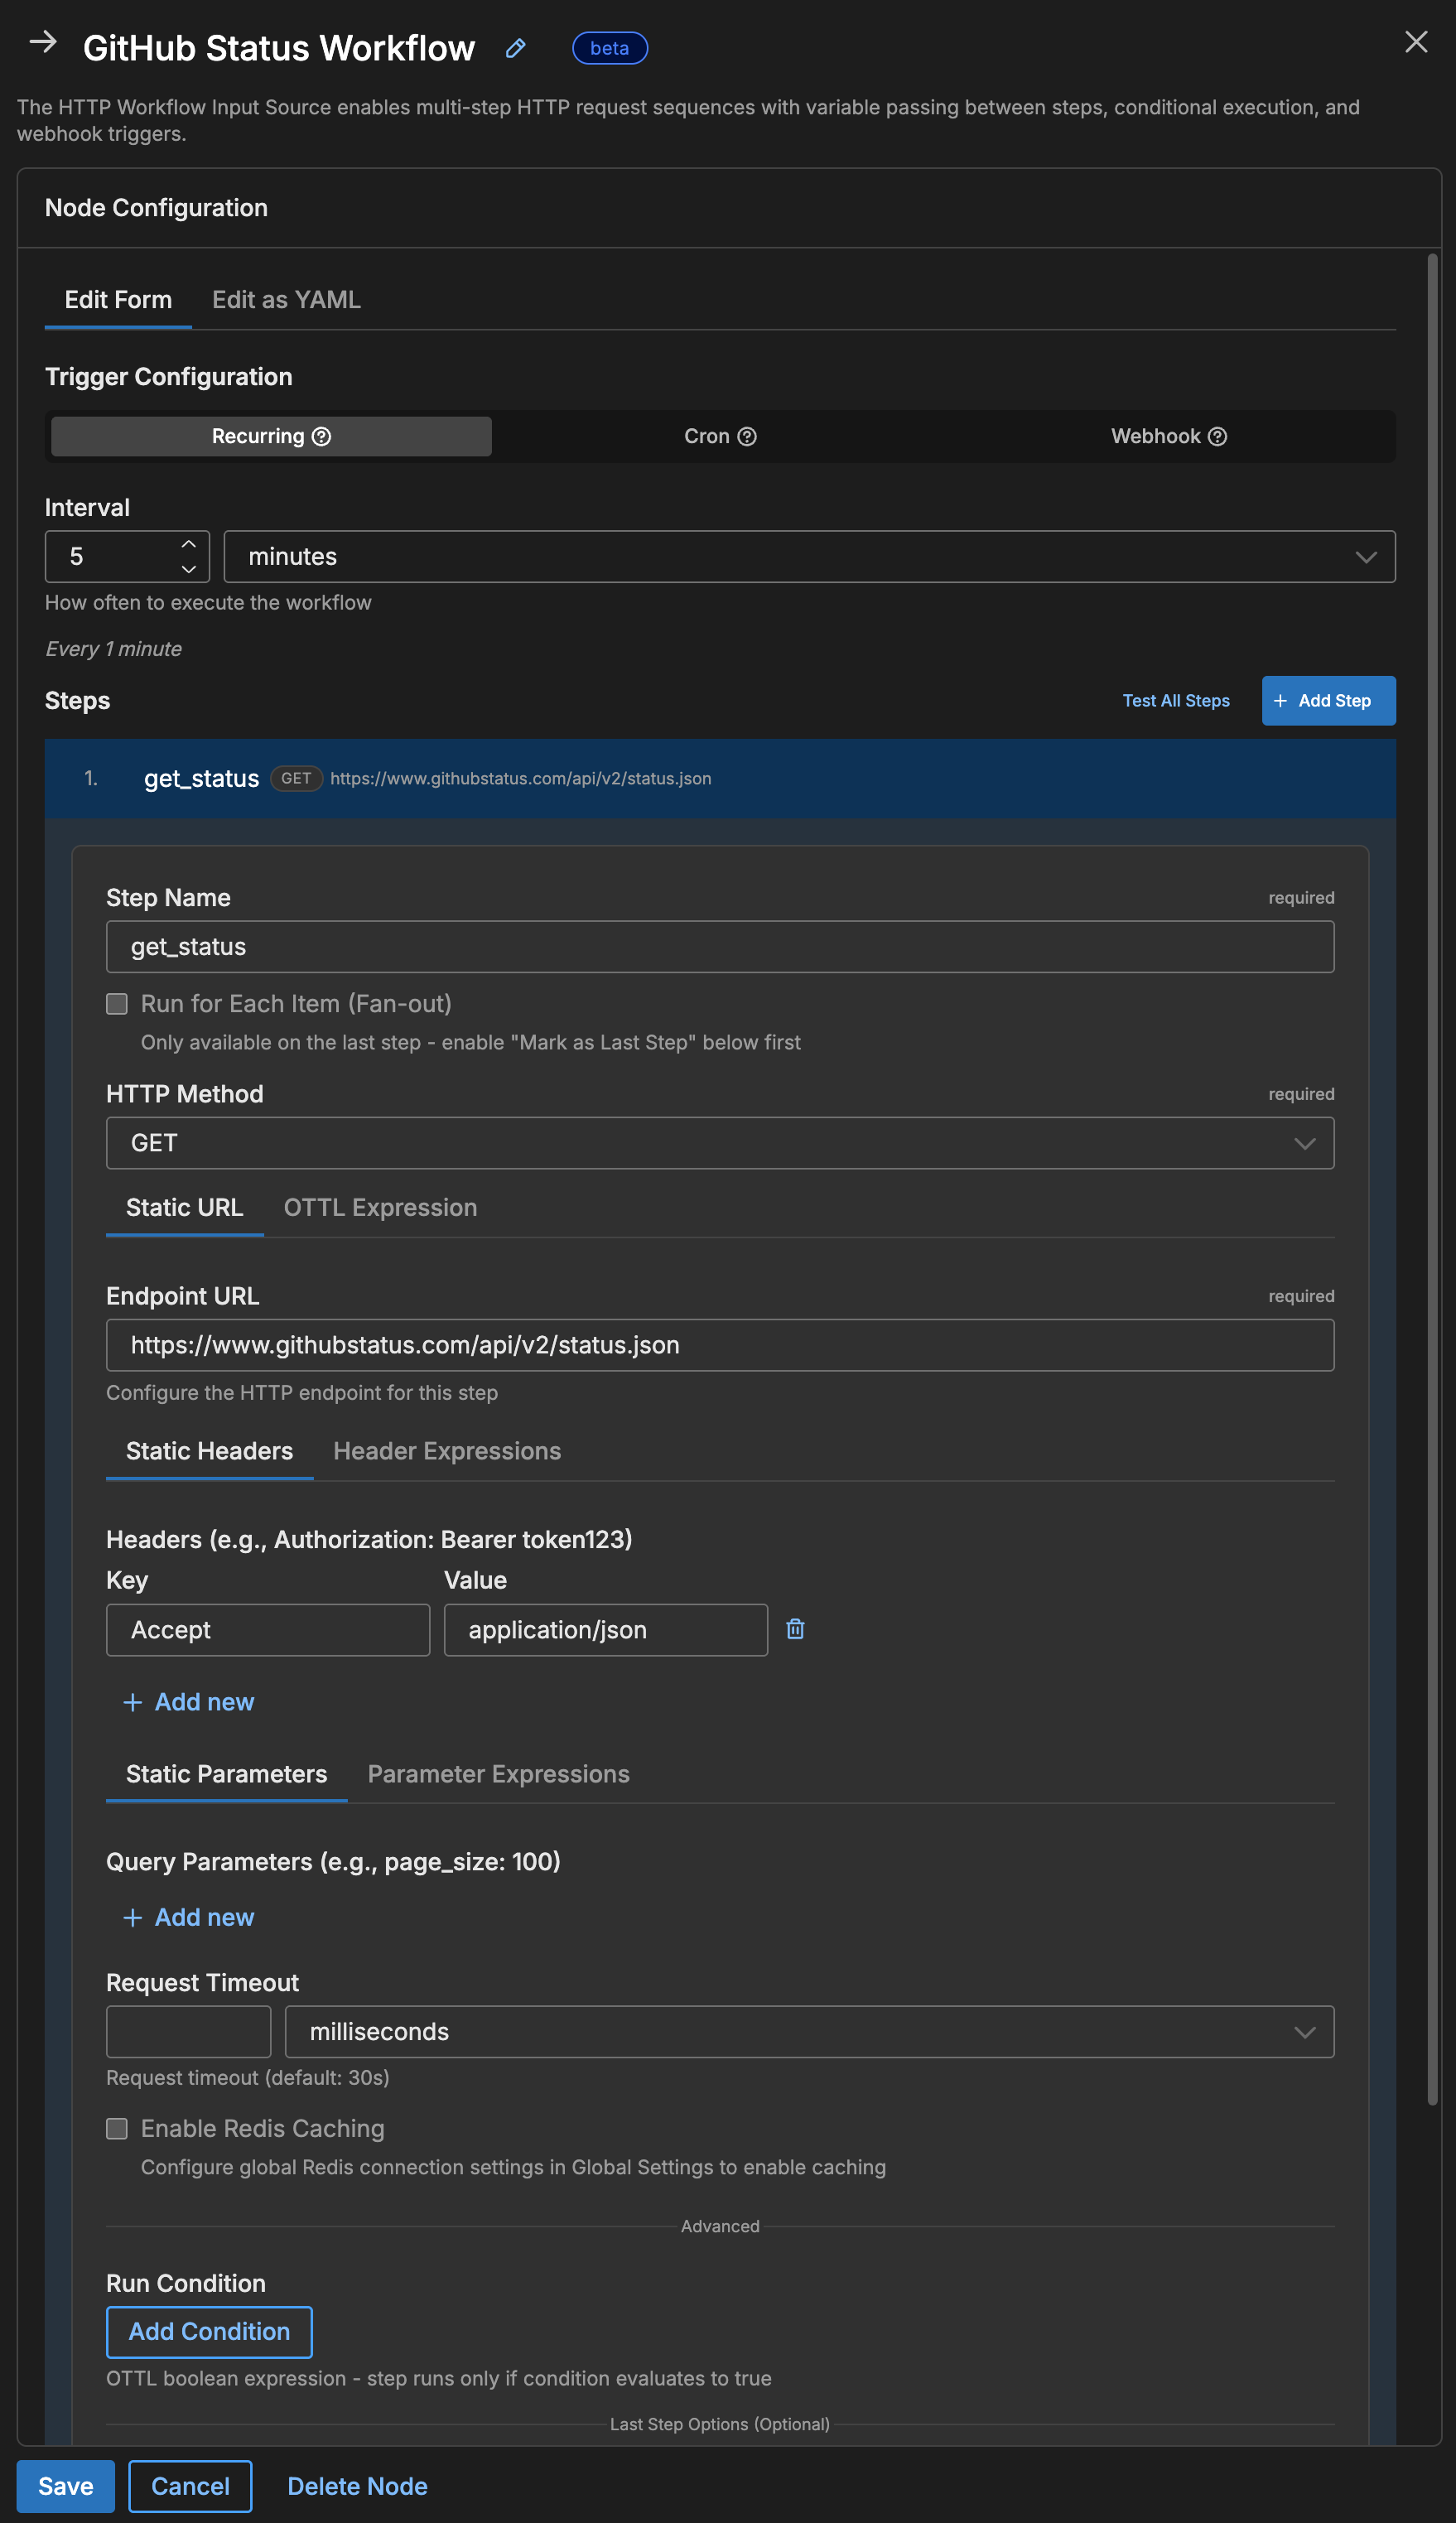
Task: Open the interval unit dropdown showing minutes
Action: tap(1365, 556)
